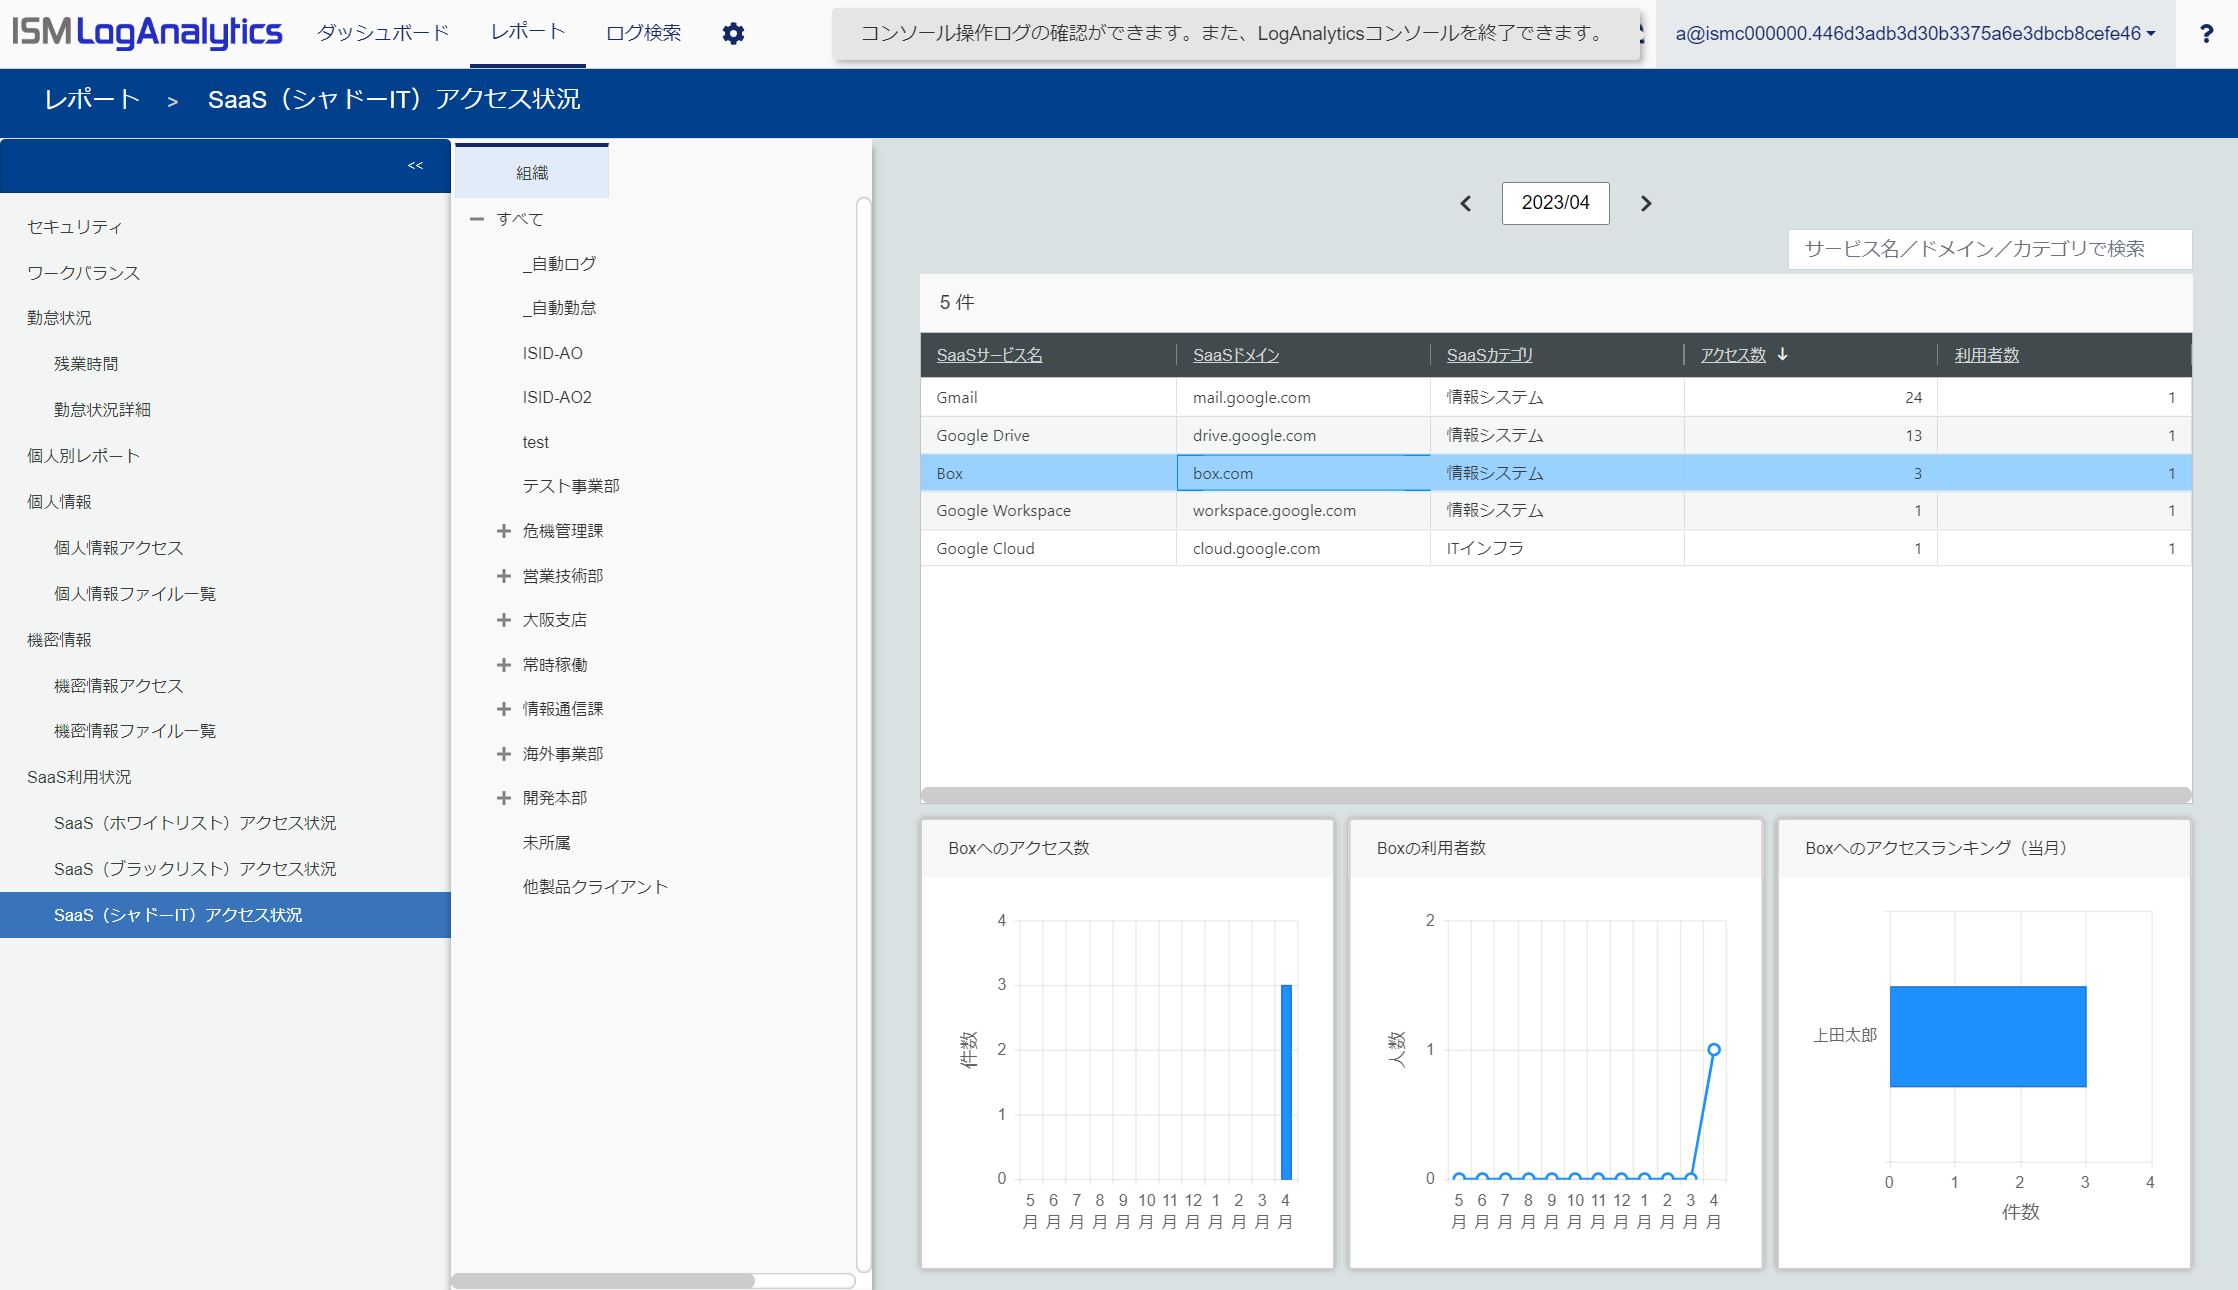Select SaaS（シャドーIT）アクセス状況 sidebar item

225,915
